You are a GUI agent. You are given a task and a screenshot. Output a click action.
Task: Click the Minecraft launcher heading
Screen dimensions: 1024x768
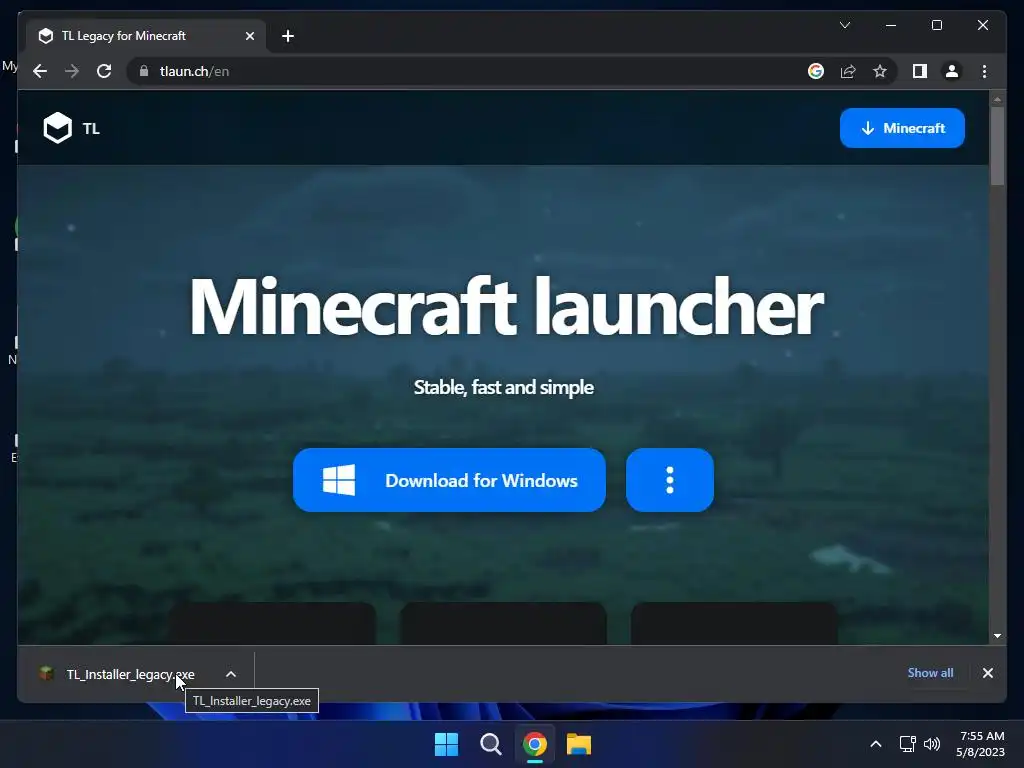pos(506,306)
